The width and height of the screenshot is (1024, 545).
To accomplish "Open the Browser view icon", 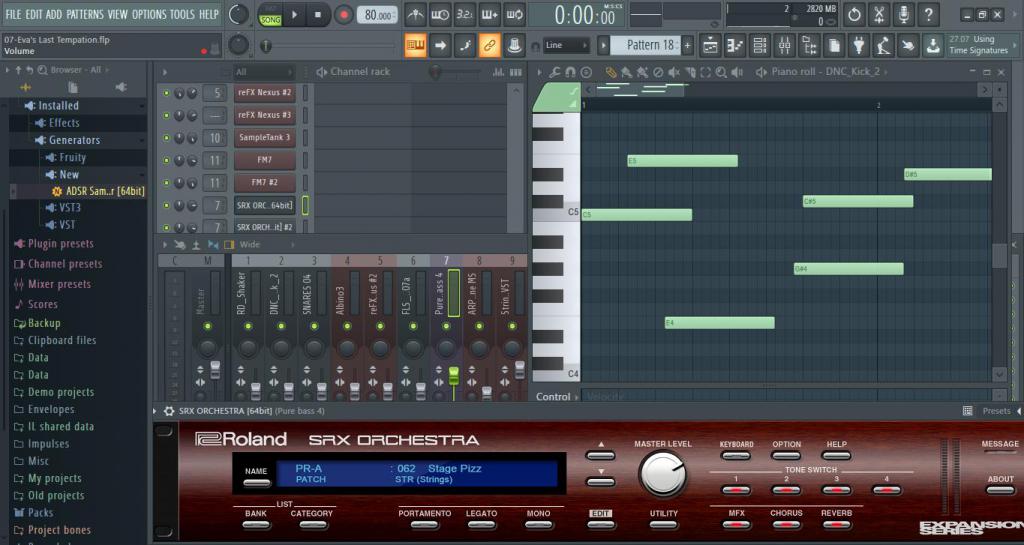I will coord(810,46).
